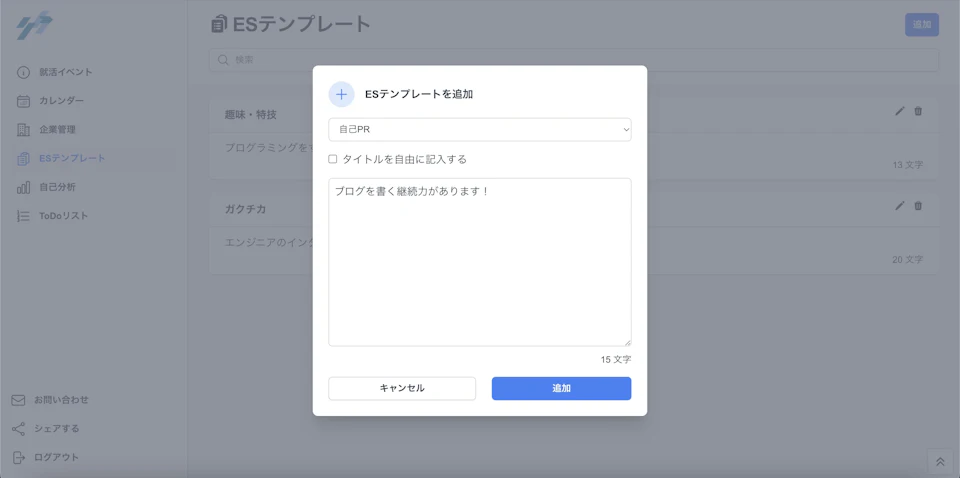Edit the ガクチカ template with pencil icon
960x478 pixels.
[x=899, y=206]
